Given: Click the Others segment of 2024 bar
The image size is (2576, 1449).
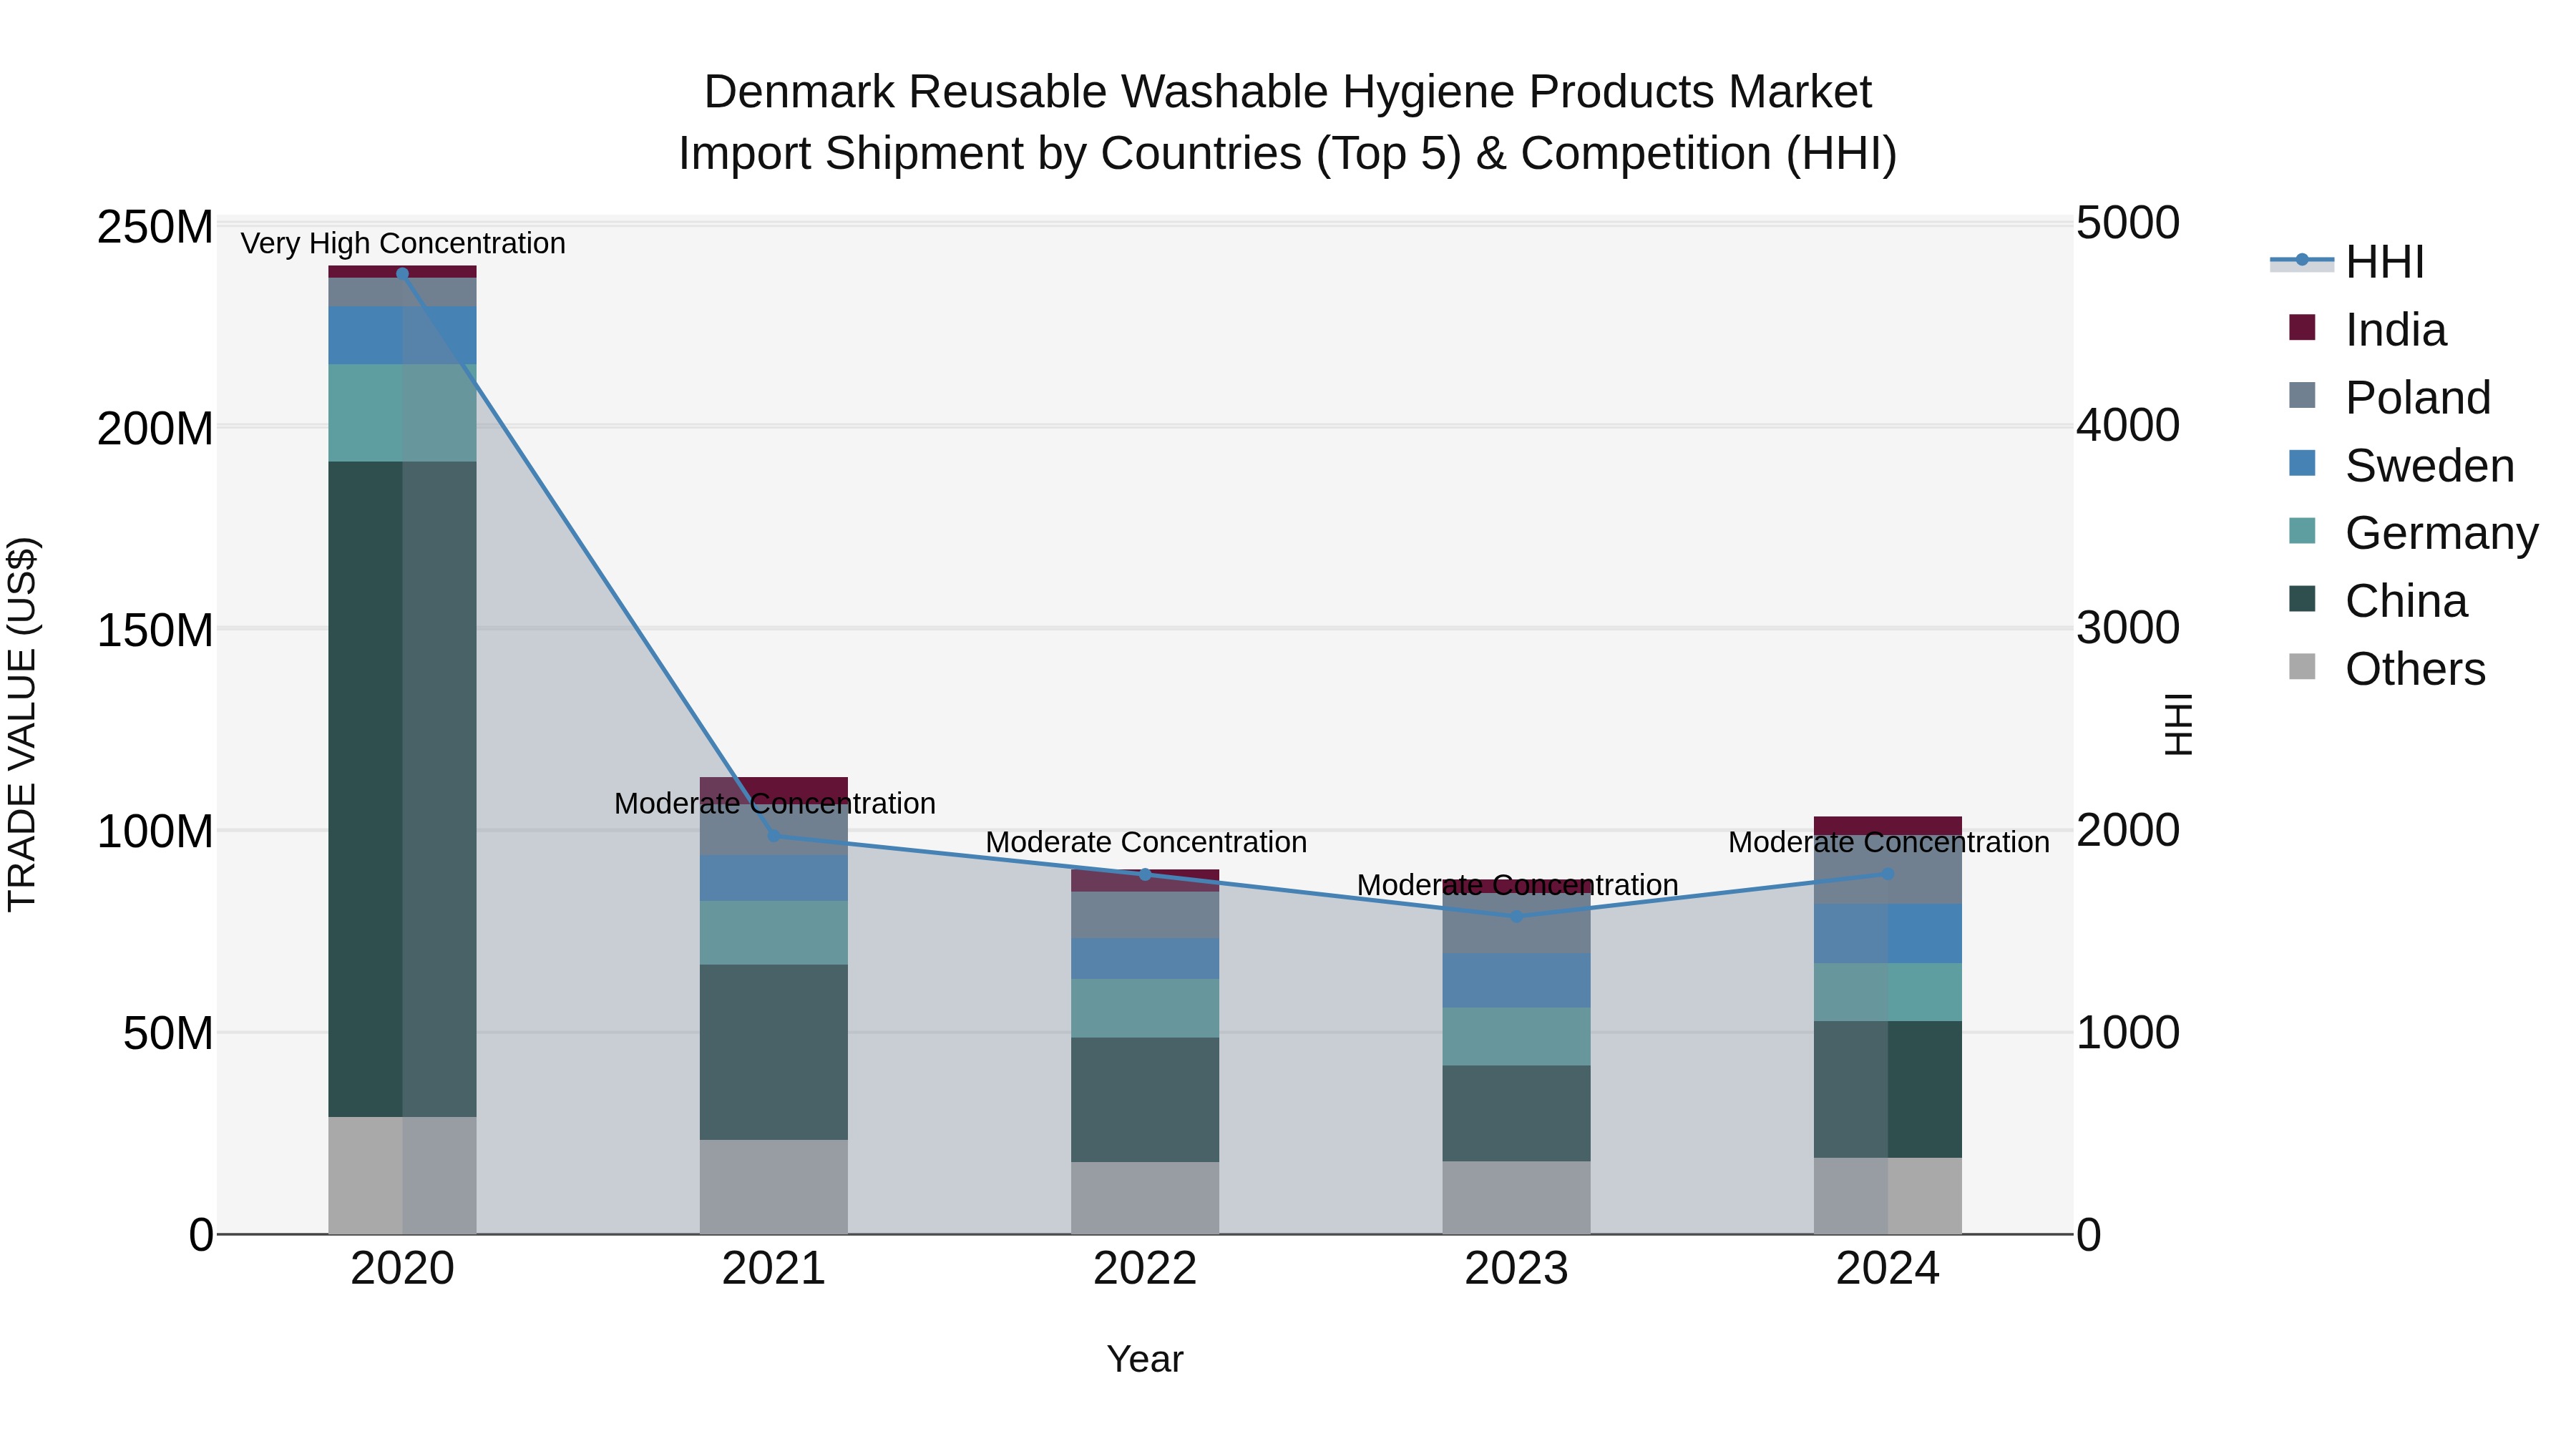Looking at the screenshot, I should pos(1888,1196).
